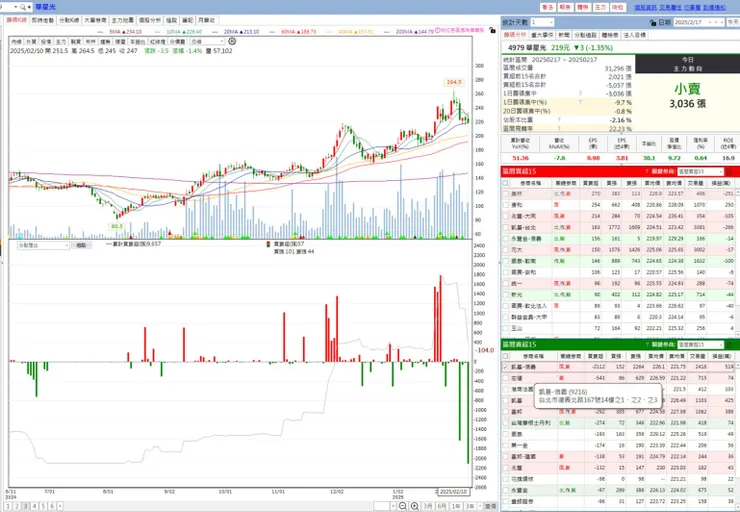Click the red 主力 button in top bar
This screenshot has width=740, height=512.
[600, 7]
